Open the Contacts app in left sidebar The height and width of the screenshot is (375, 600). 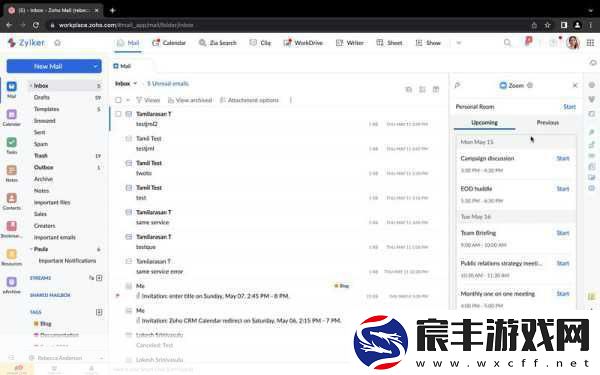[x=11, y=201]
